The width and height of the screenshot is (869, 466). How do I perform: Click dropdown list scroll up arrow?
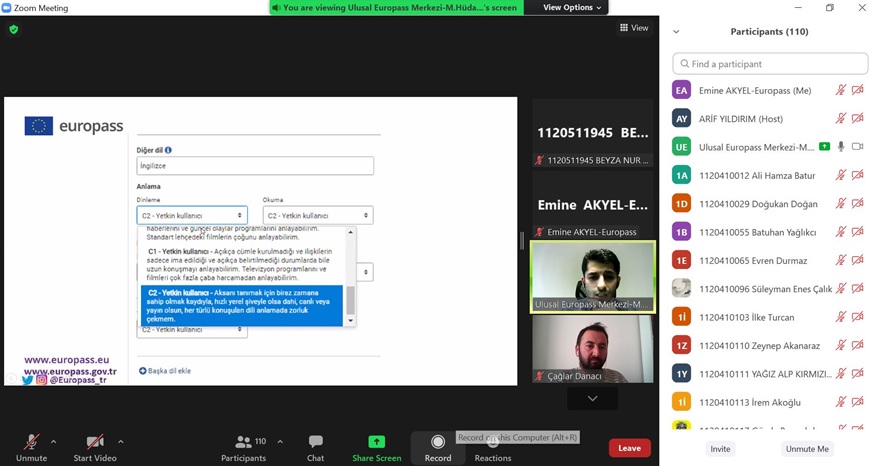pos(350,232)
